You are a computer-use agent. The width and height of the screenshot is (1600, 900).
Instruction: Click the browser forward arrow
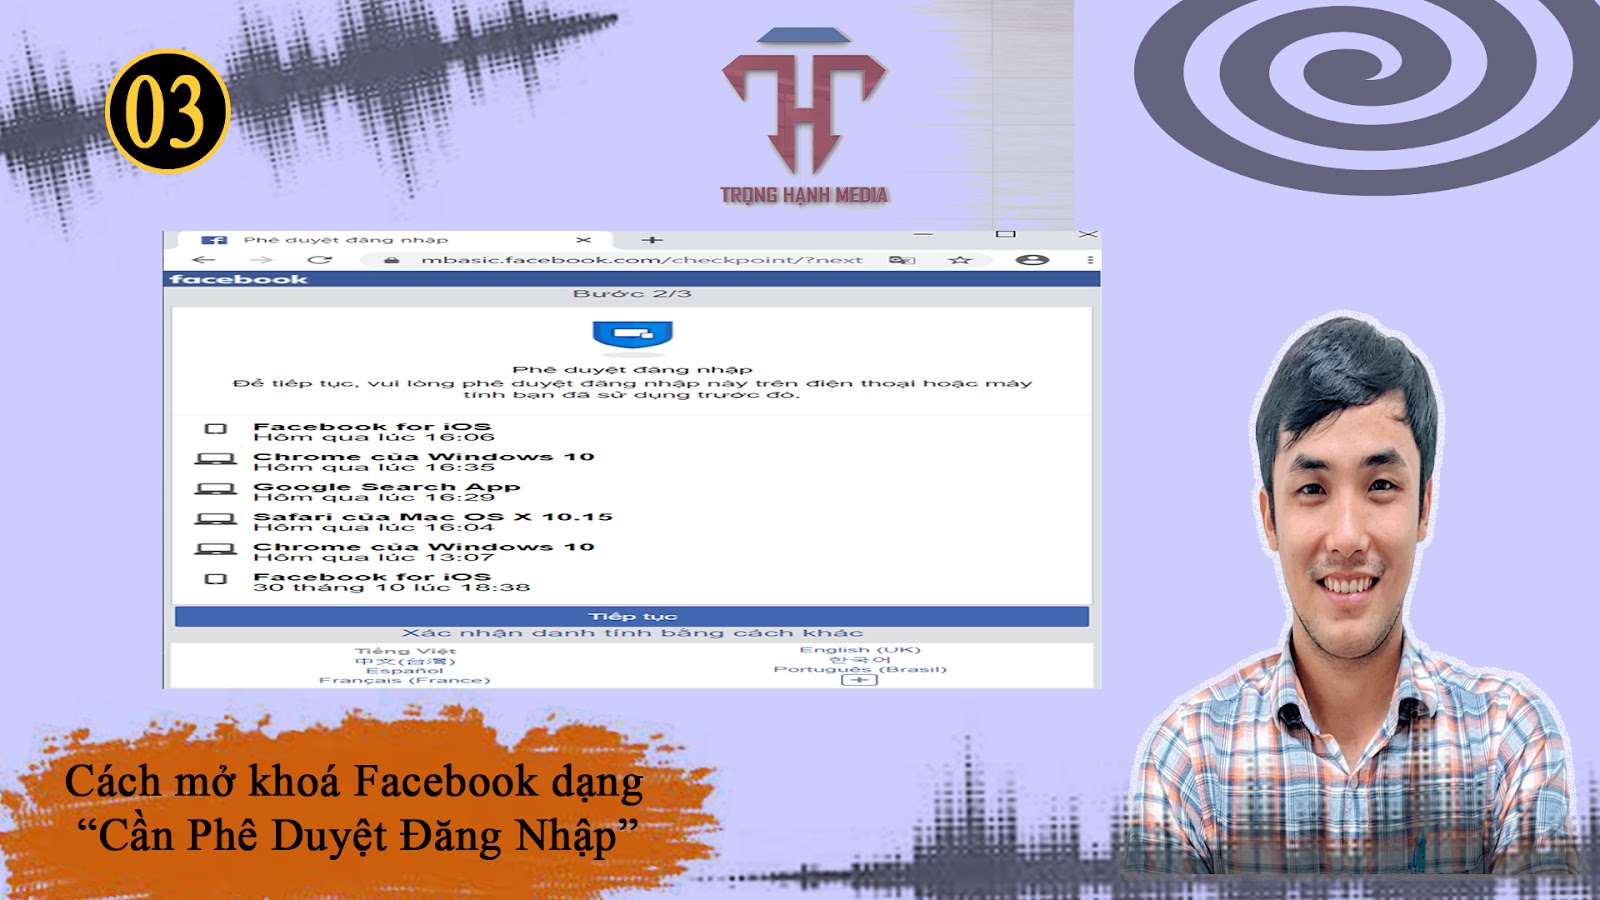coord(261,260)
